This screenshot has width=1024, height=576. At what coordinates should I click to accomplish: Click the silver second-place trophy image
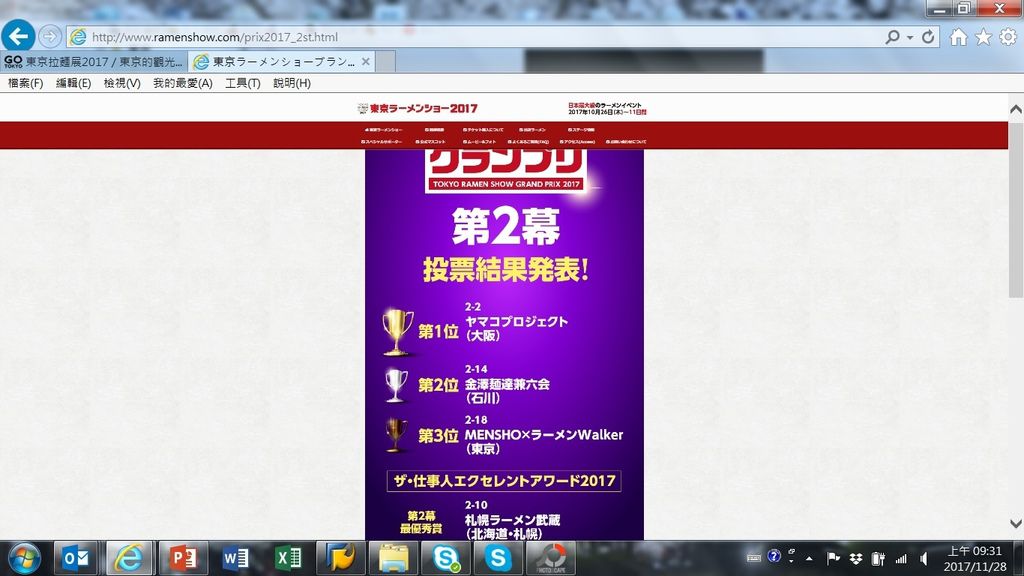396,386
